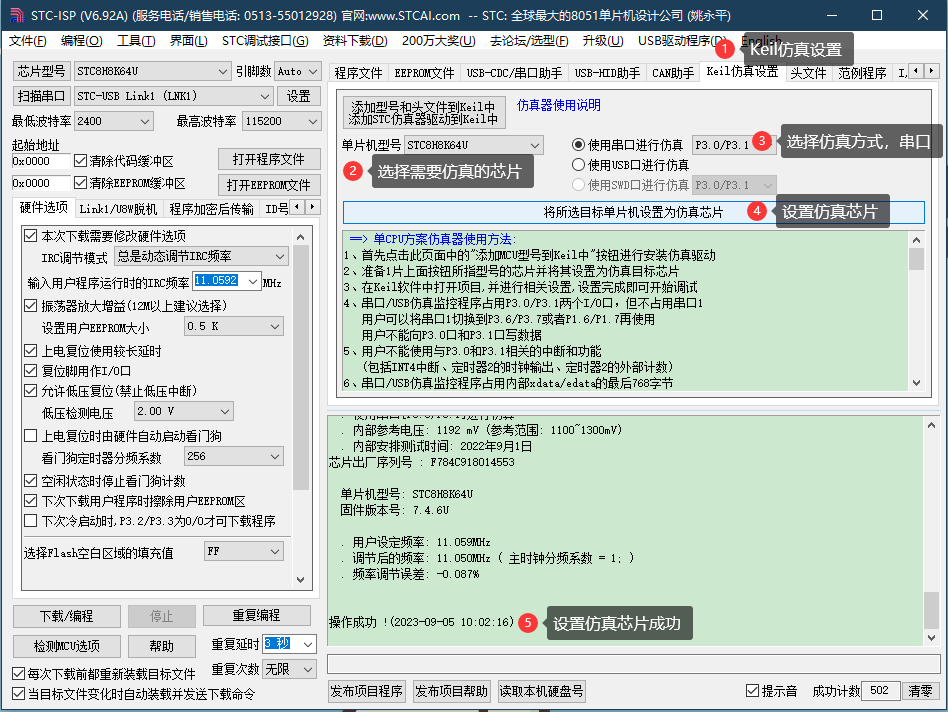948x712 pixels.
Task: Click 扫描串口 button
Action: click(x=41, y=96)
